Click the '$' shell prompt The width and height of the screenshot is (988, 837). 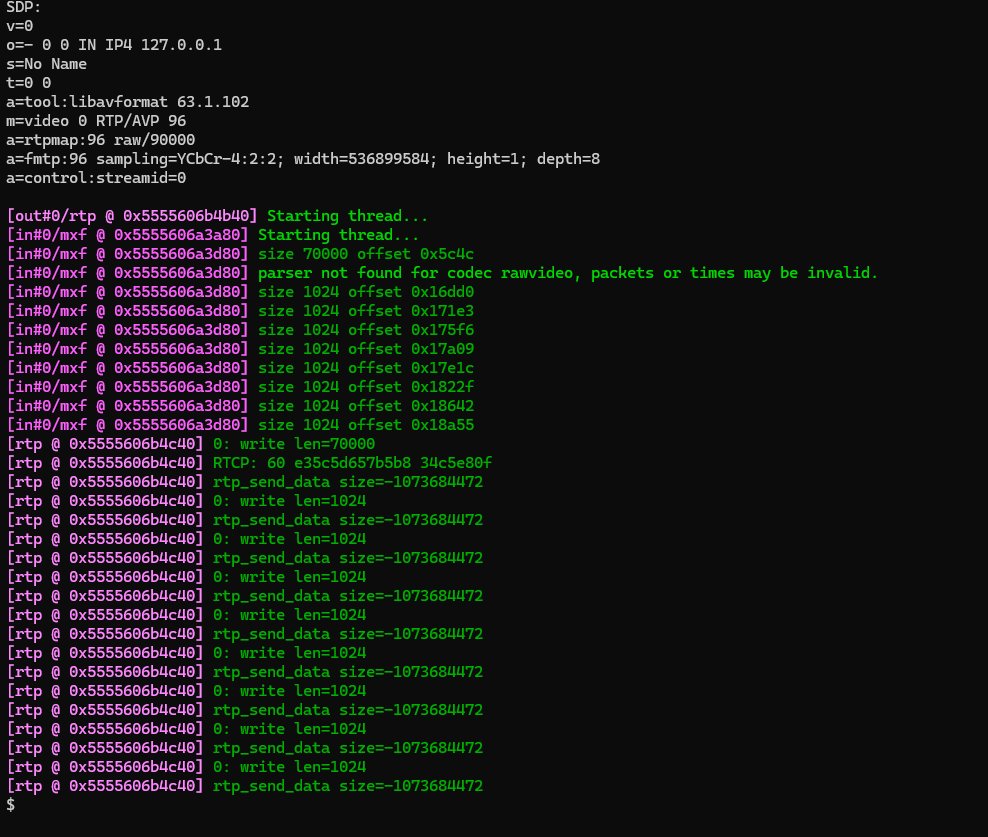click(11, 804)
